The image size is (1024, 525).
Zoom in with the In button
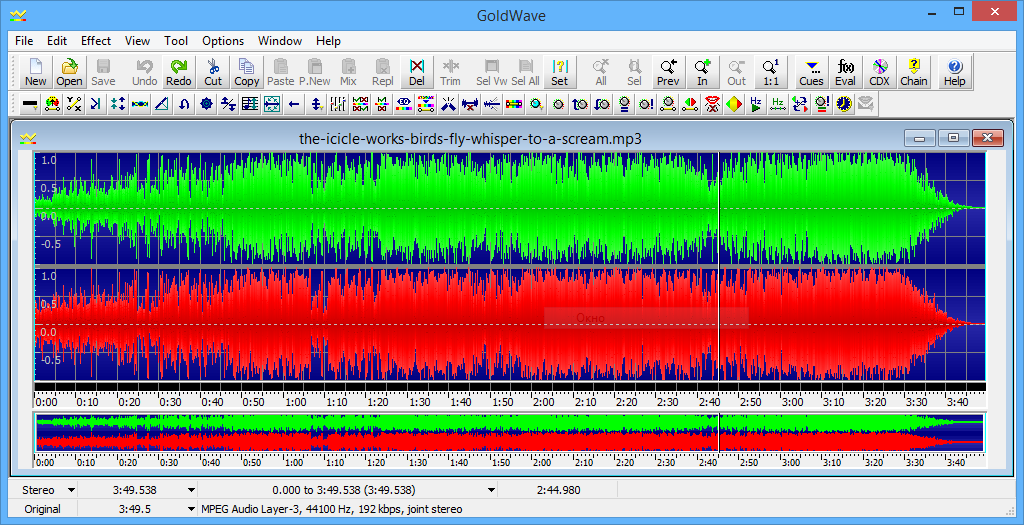(702, 72)
